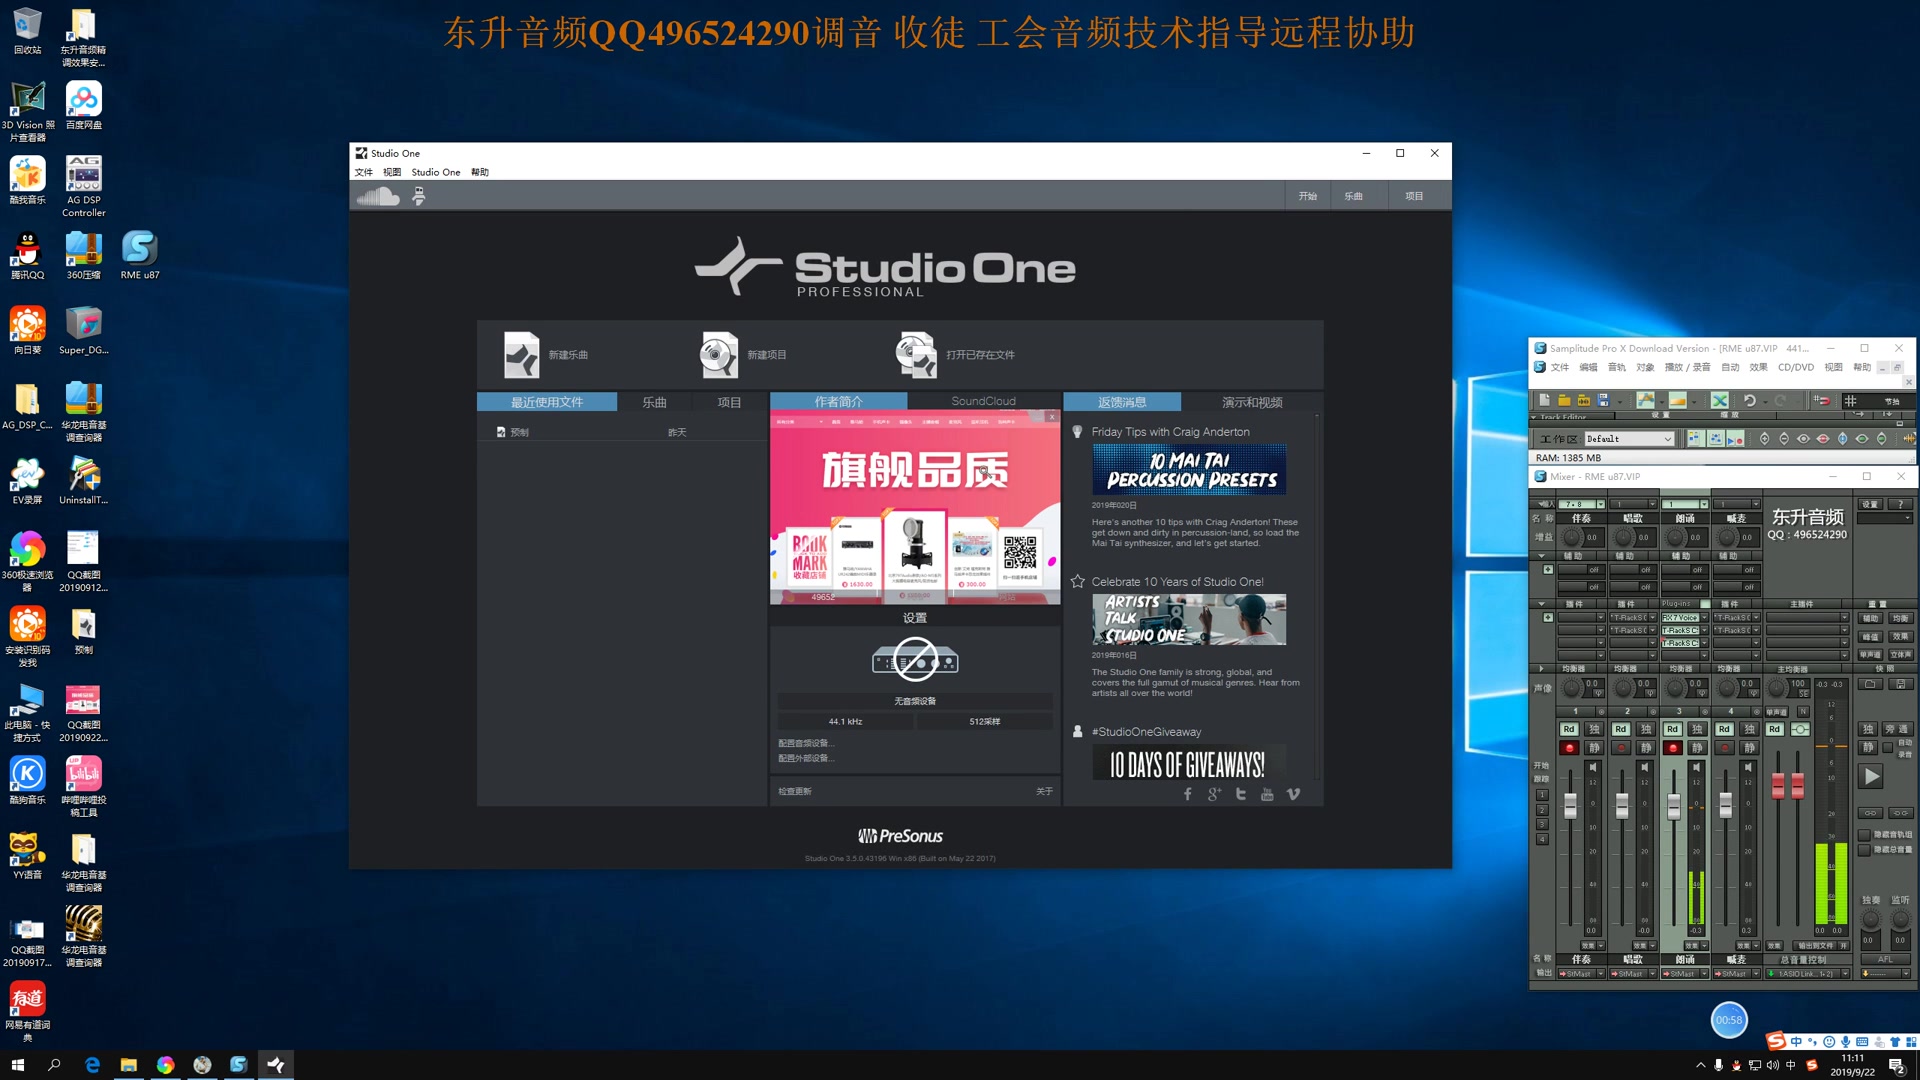This screenshot has width=1920, height=1080.
Task: Toggle record arm on the 伴奏 channel
Action: click(x=1570, y=748)
